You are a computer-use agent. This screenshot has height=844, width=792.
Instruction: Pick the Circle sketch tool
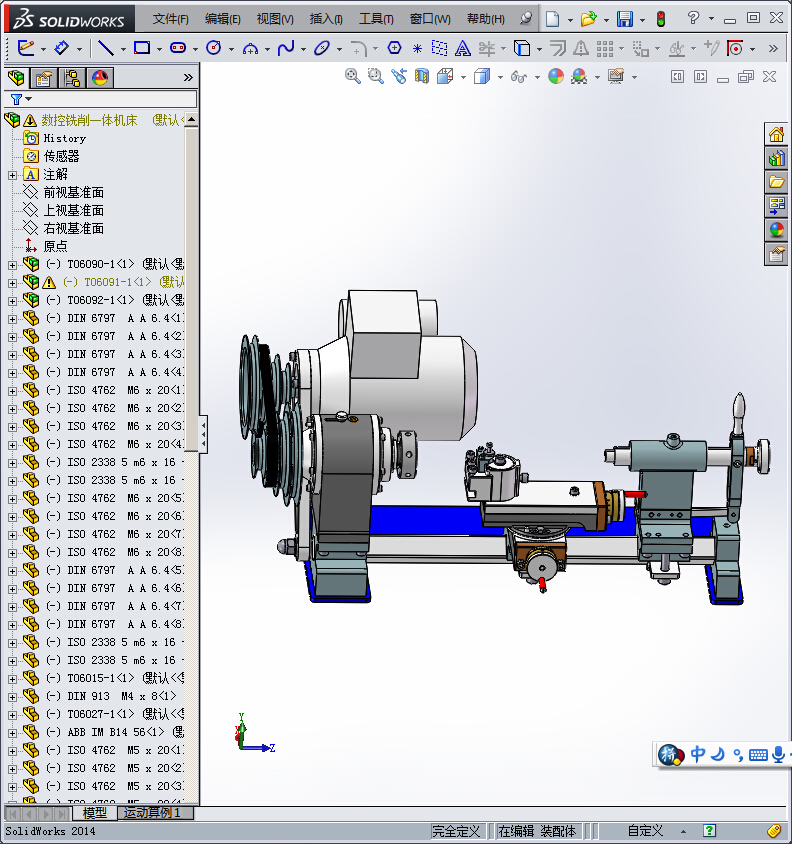(x=214, y=48)
